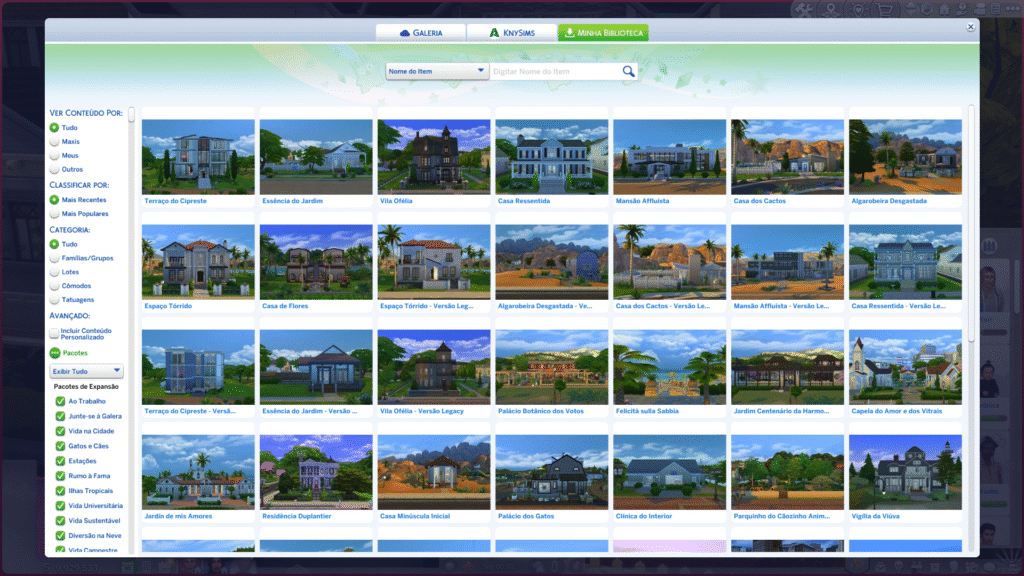This screenshot has height=576, width=1024.
Task: Click the KnySims profile icon
Action: (494, 33)
